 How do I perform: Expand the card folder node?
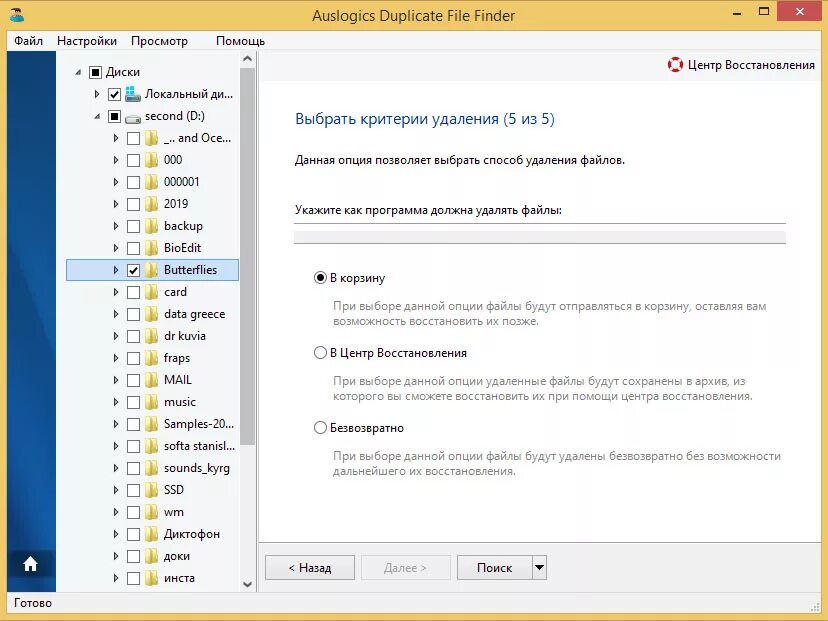(116, 292)
